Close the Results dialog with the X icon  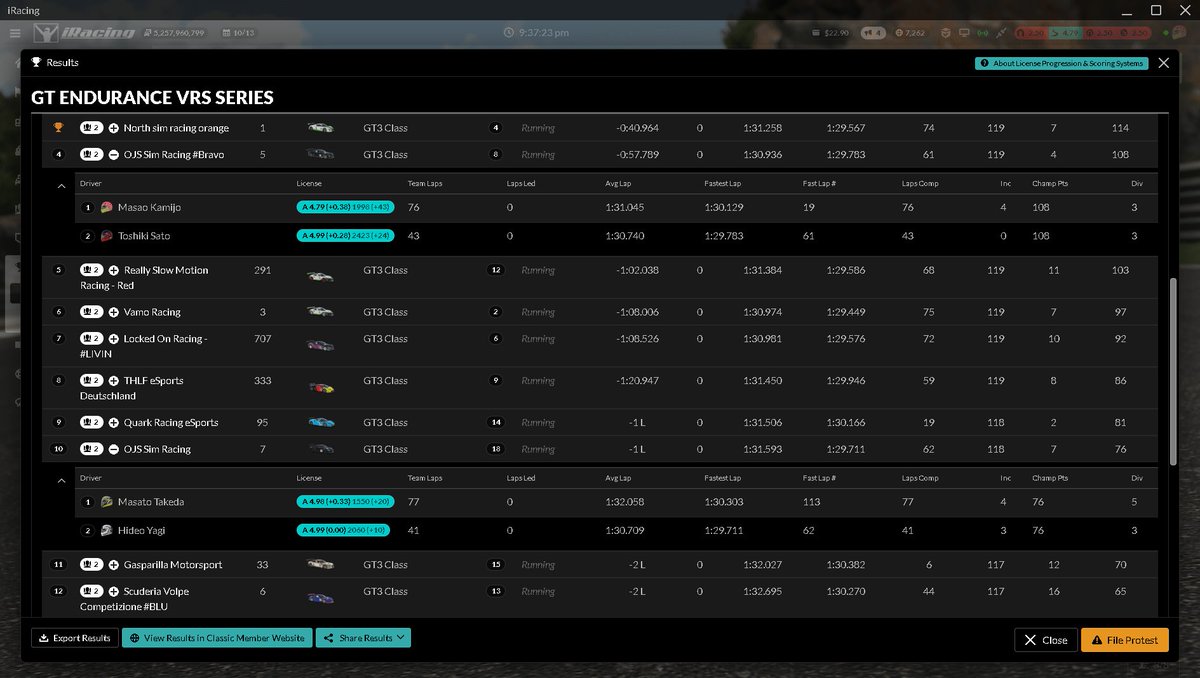pos(1163,63)
